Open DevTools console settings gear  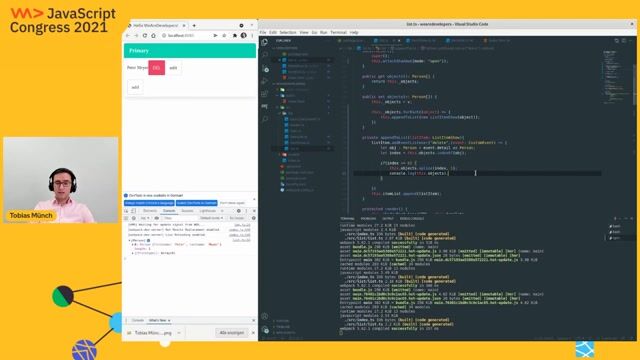pyautogui.click(x=253, y=218)
